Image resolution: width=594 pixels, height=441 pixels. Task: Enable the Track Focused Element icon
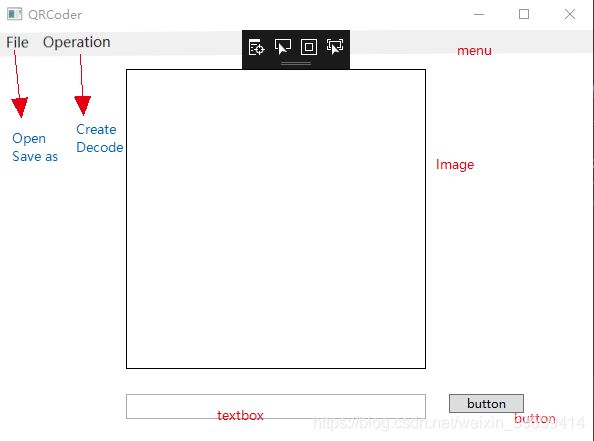[x=335, y=47]
